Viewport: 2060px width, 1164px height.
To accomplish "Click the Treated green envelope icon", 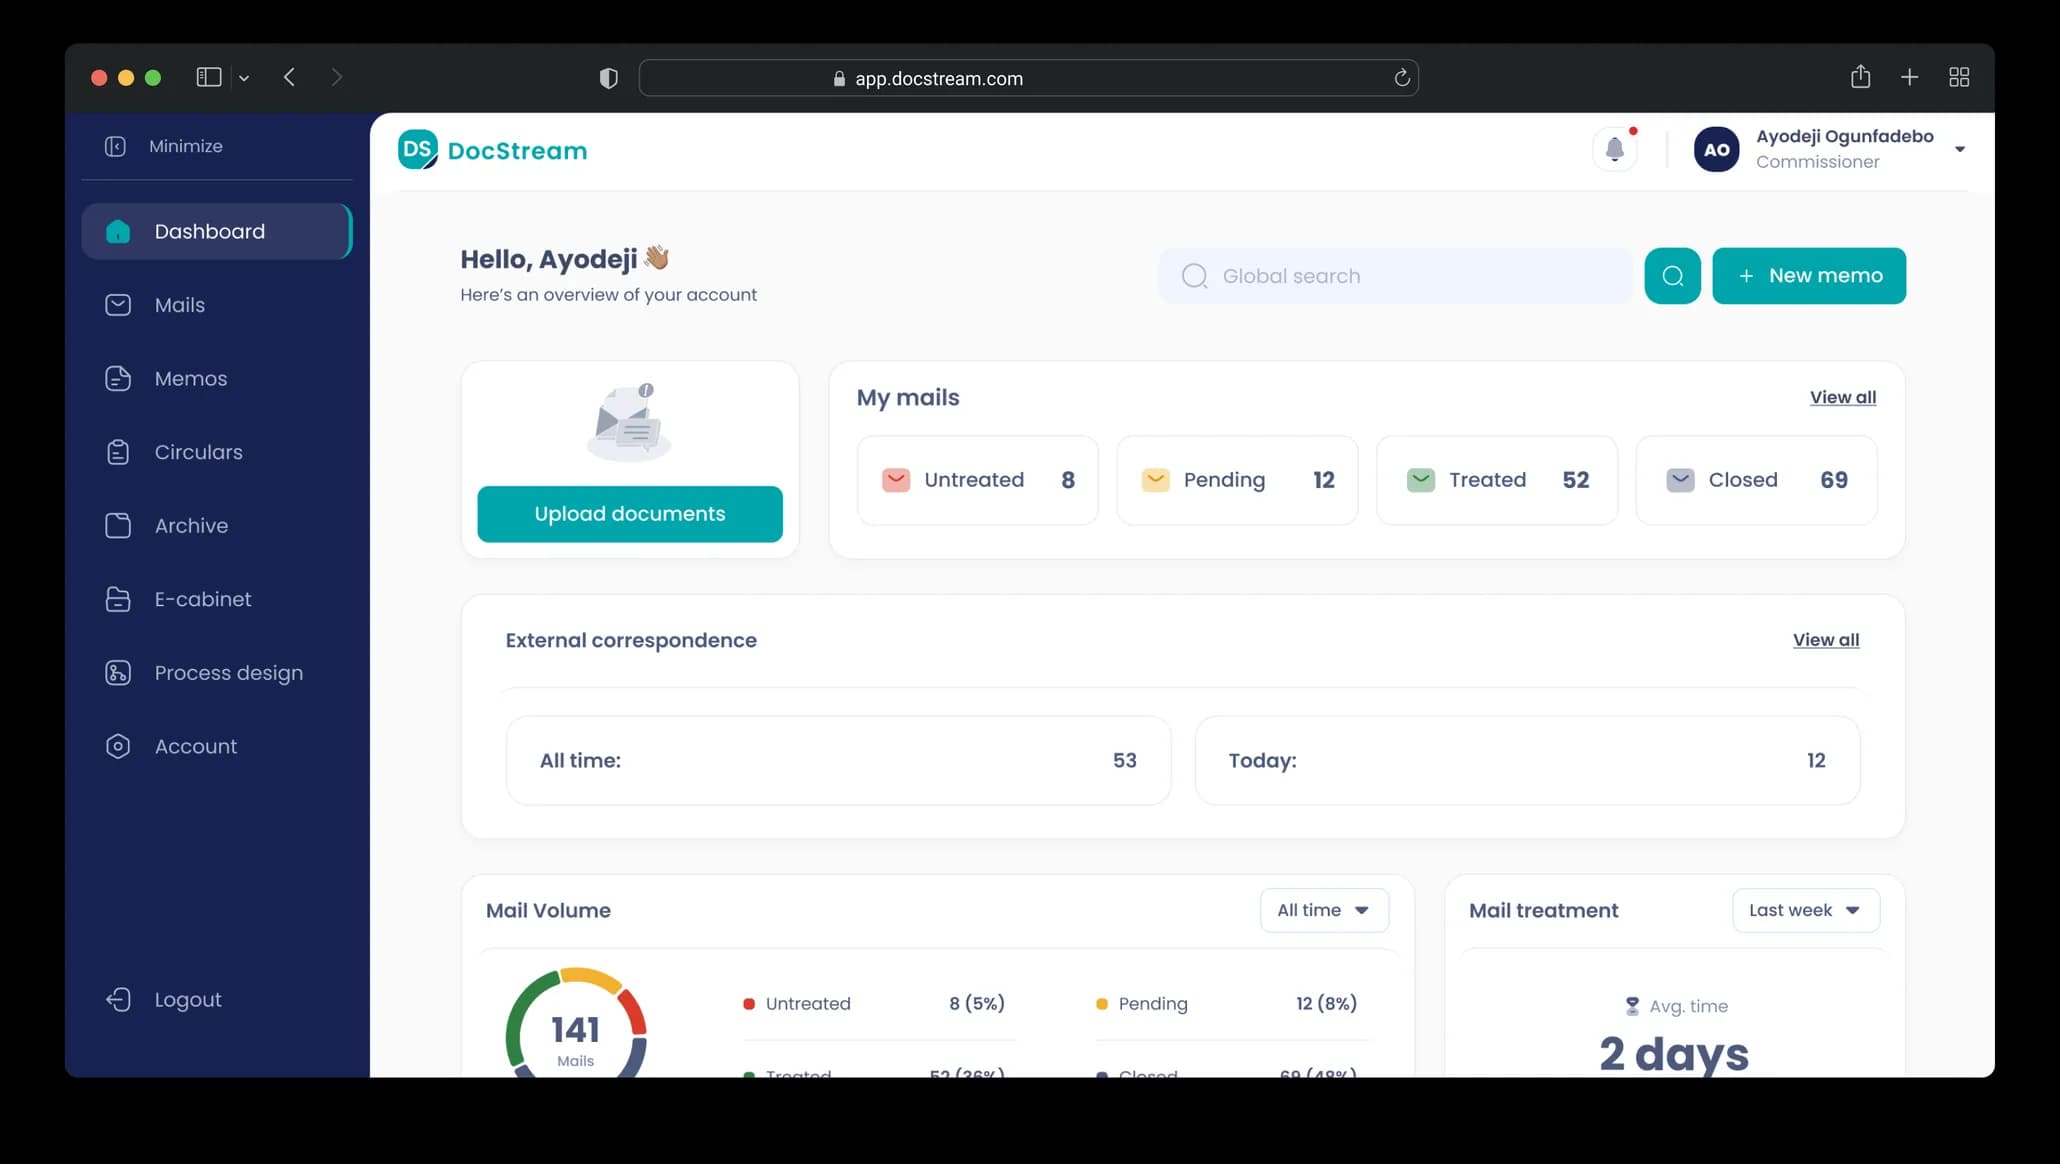I will [1420, 480].
